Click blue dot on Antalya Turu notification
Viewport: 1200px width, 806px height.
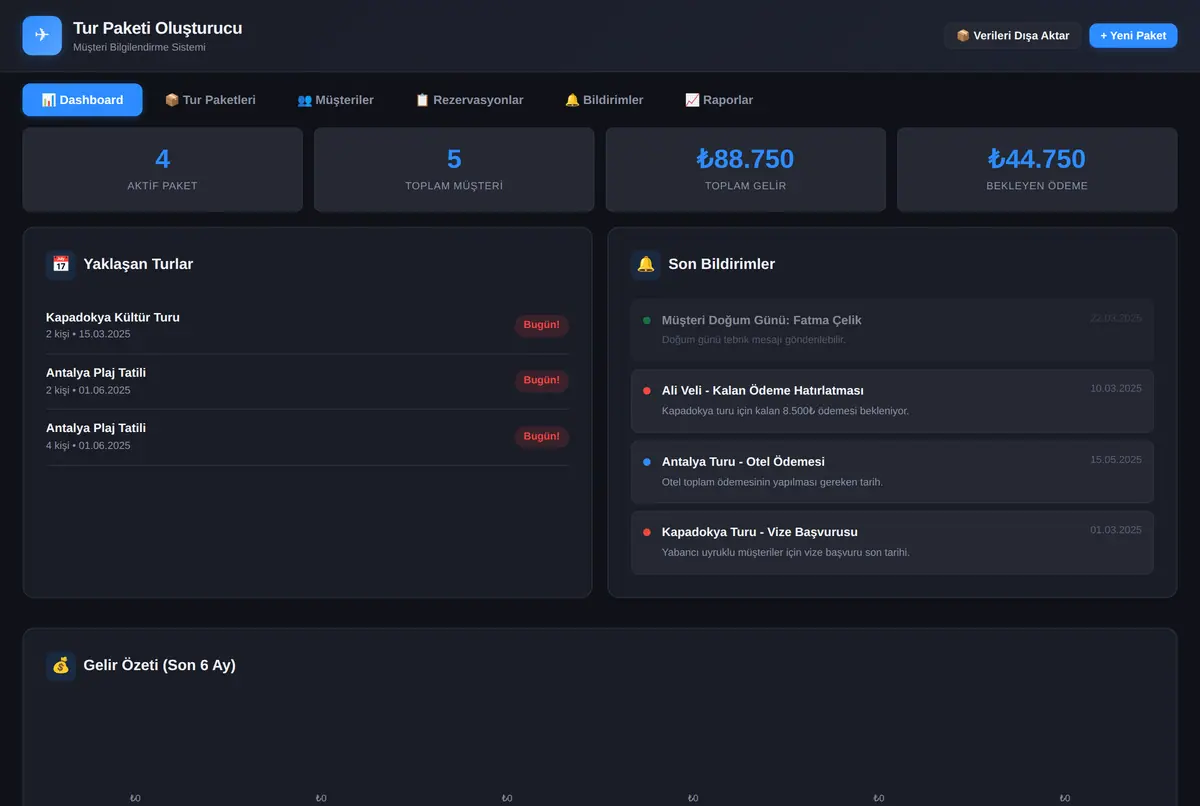647,462
